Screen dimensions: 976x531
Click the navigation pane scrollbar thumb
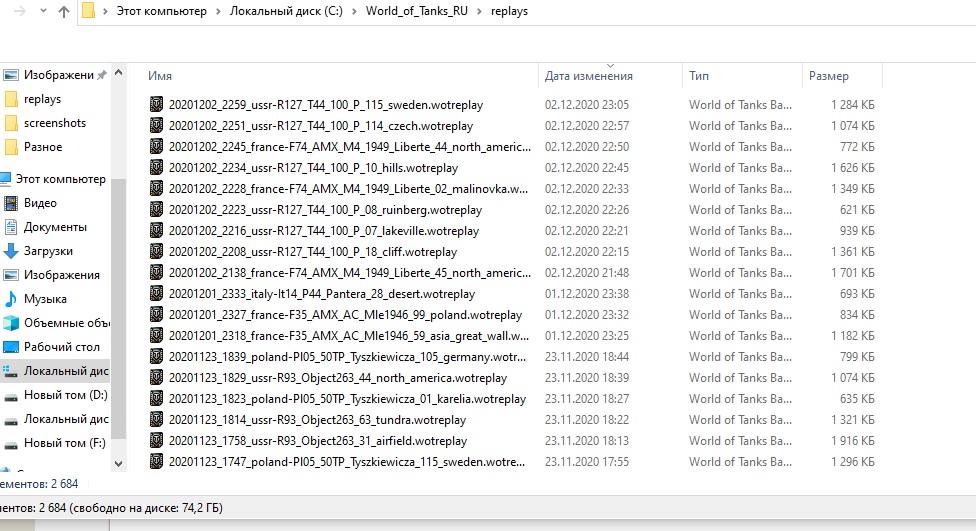click(x=118, y=308)
